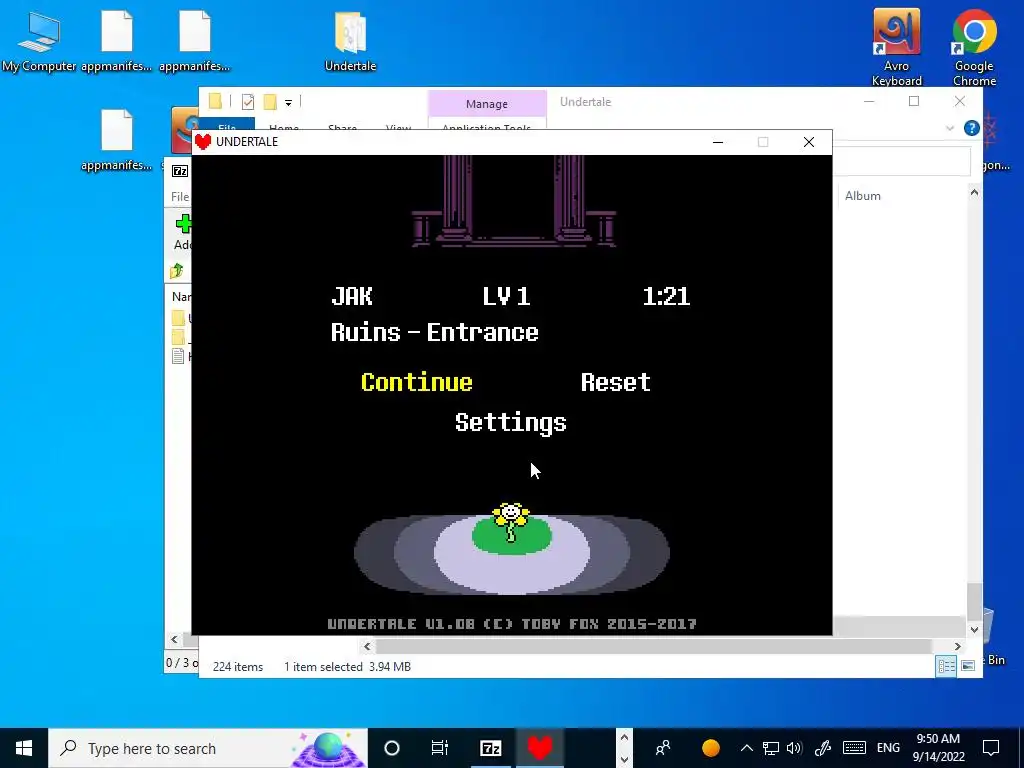
Task: Click the Manage tab in File Explorer
Action: coord(487,104)
